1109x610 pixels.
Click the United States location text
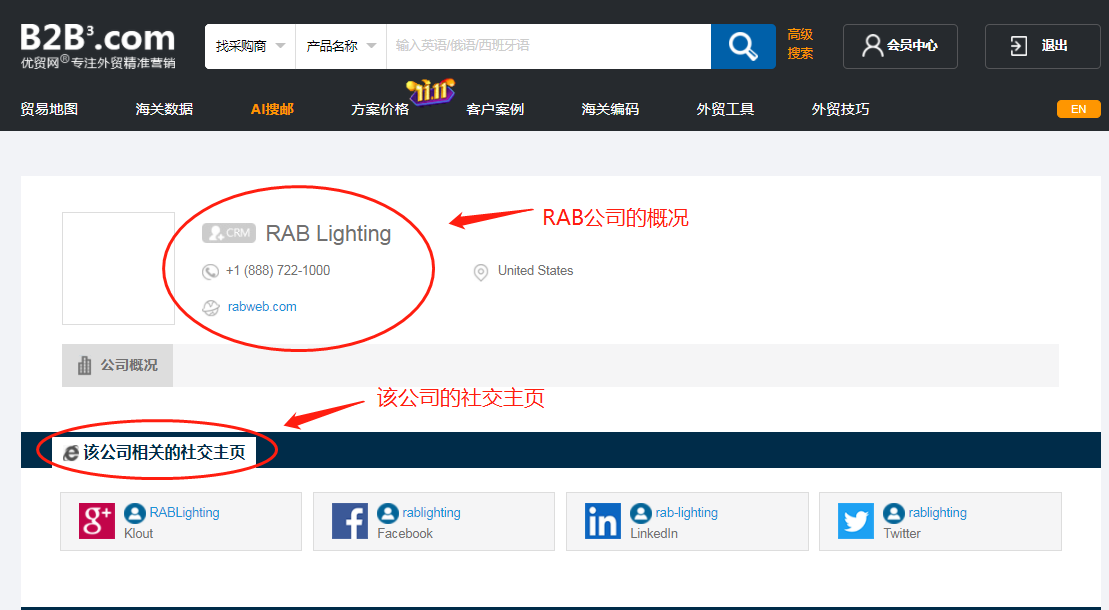pyautogui.click(x=535, y=270)
